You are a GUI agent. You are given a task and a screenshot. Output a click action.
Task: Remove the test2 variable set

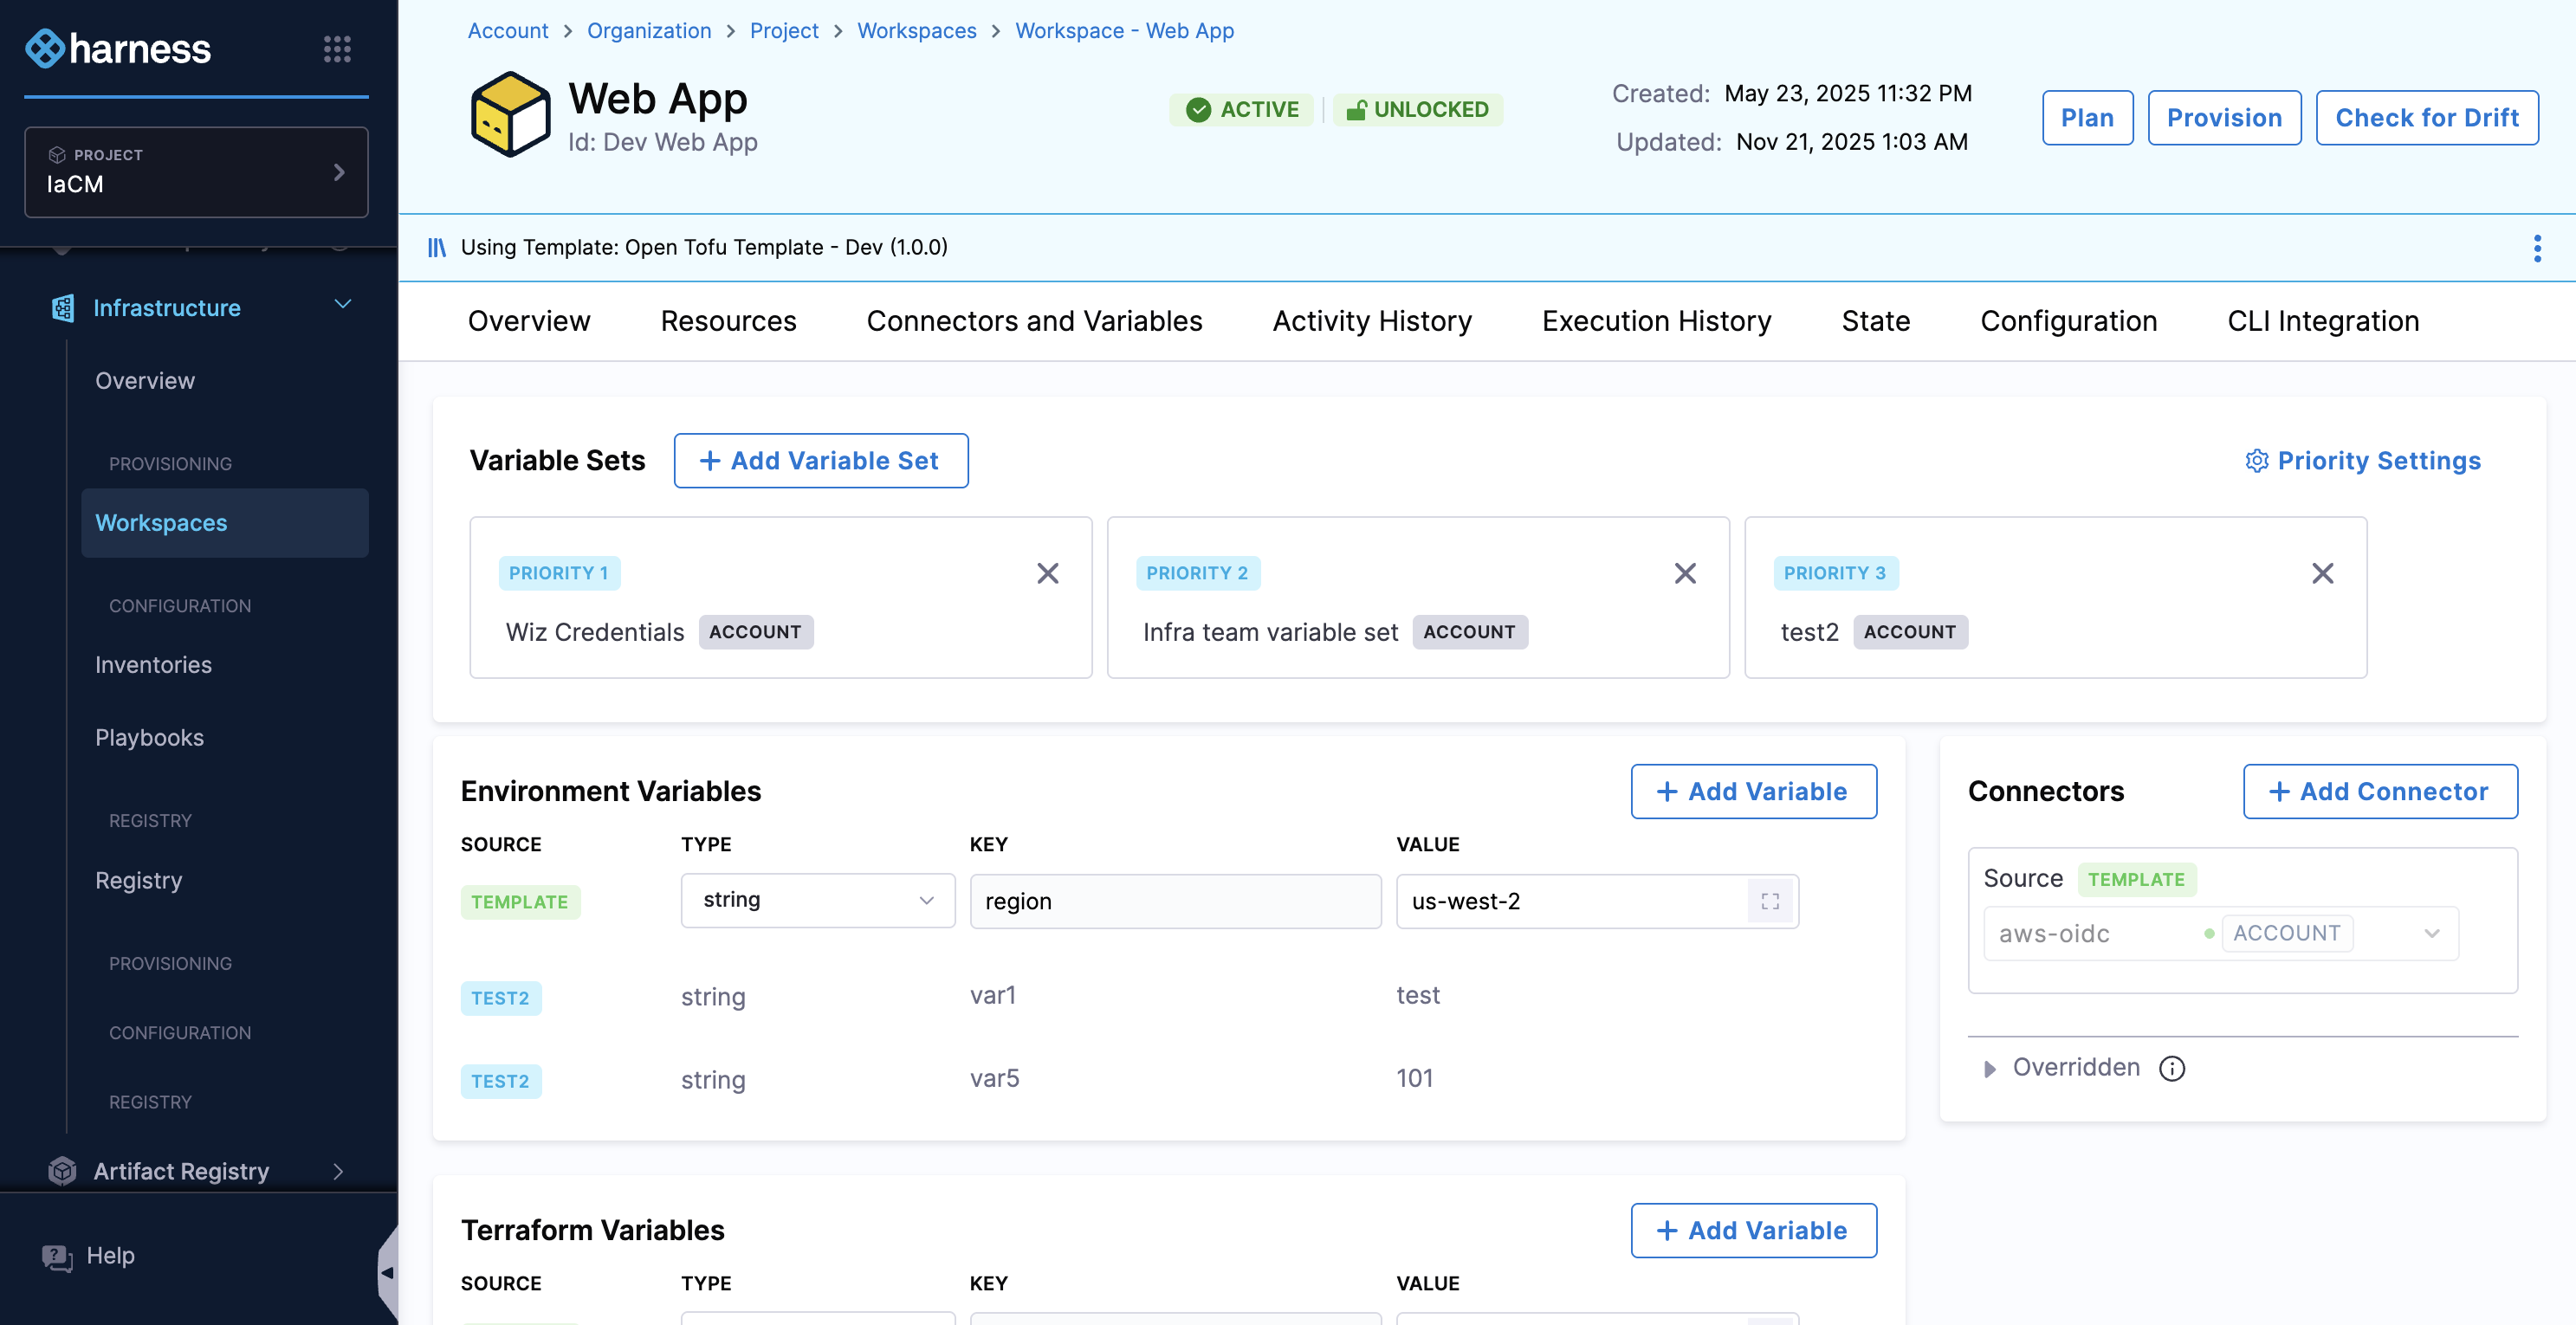(2322, 573)
